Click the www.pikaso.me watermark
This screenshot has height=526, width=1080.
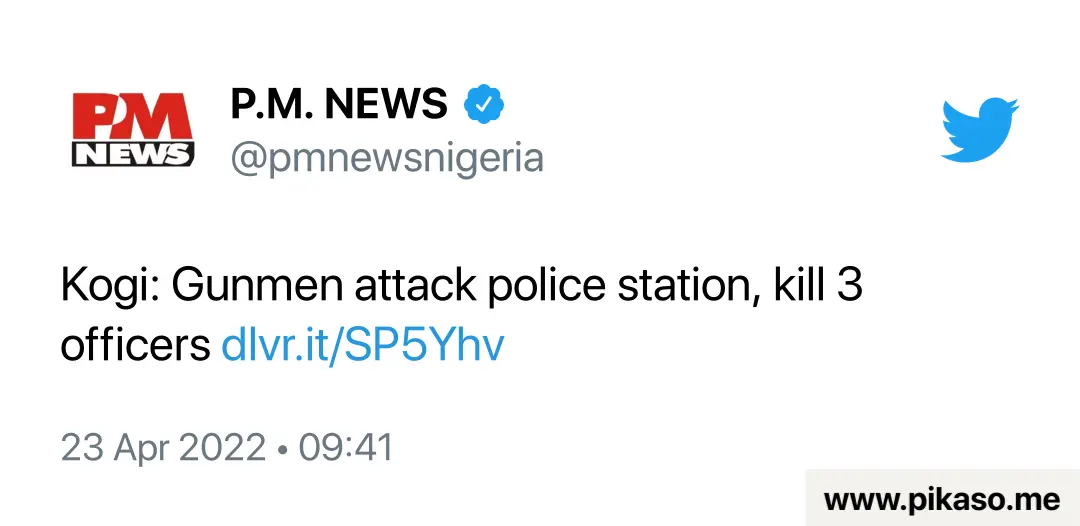942,499
